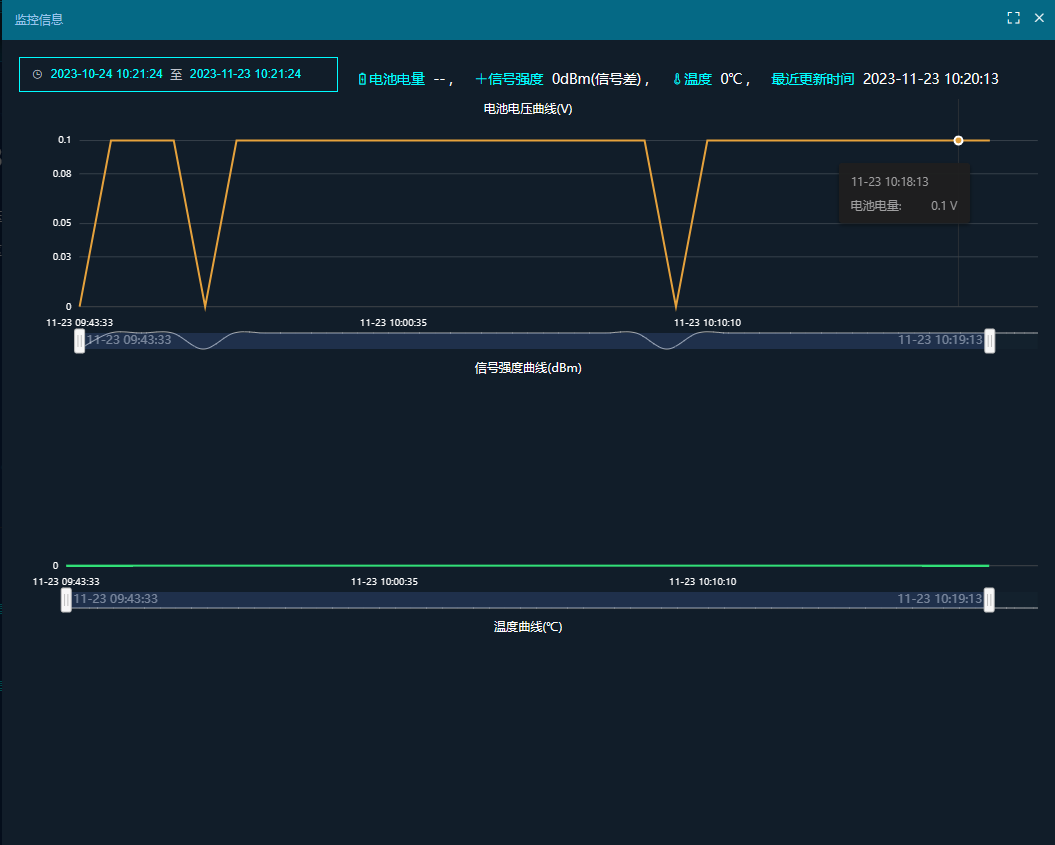
Task: Click the 2023-11-23 10:20:13 update time value
Action: click(x=931, y=79)
